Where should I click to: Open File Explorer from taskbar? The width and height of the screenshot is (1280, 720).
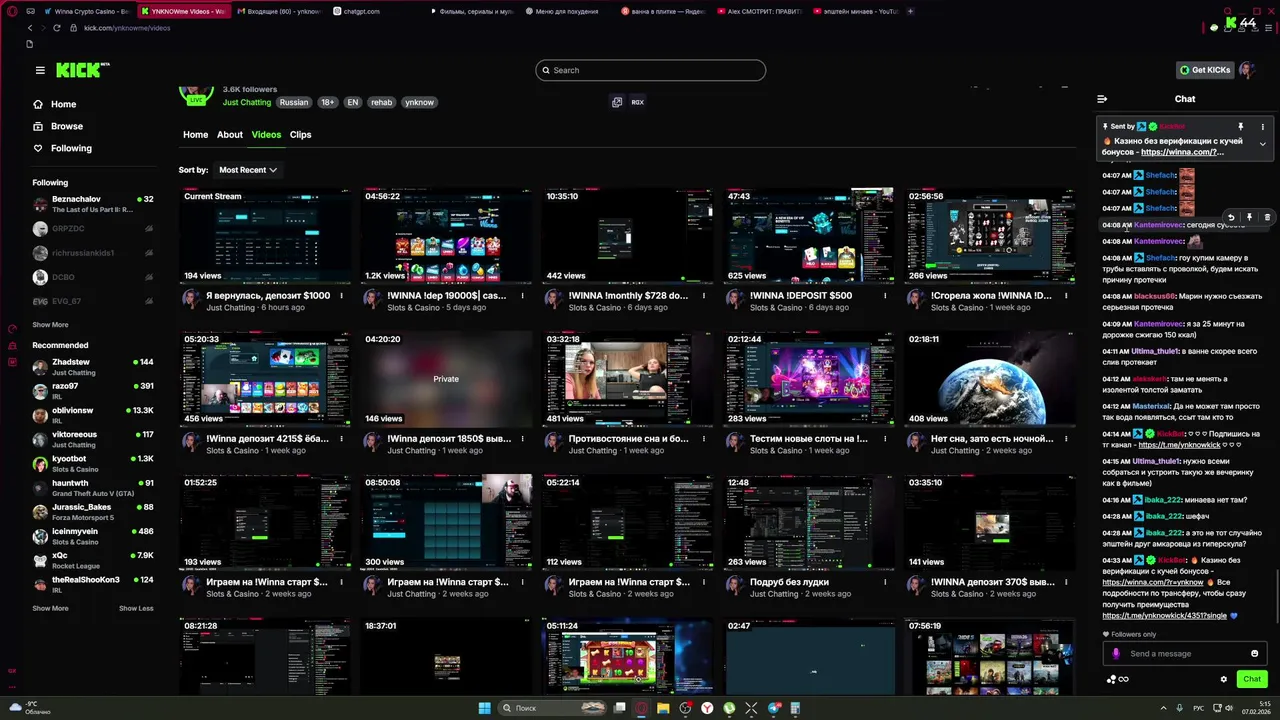662,708
